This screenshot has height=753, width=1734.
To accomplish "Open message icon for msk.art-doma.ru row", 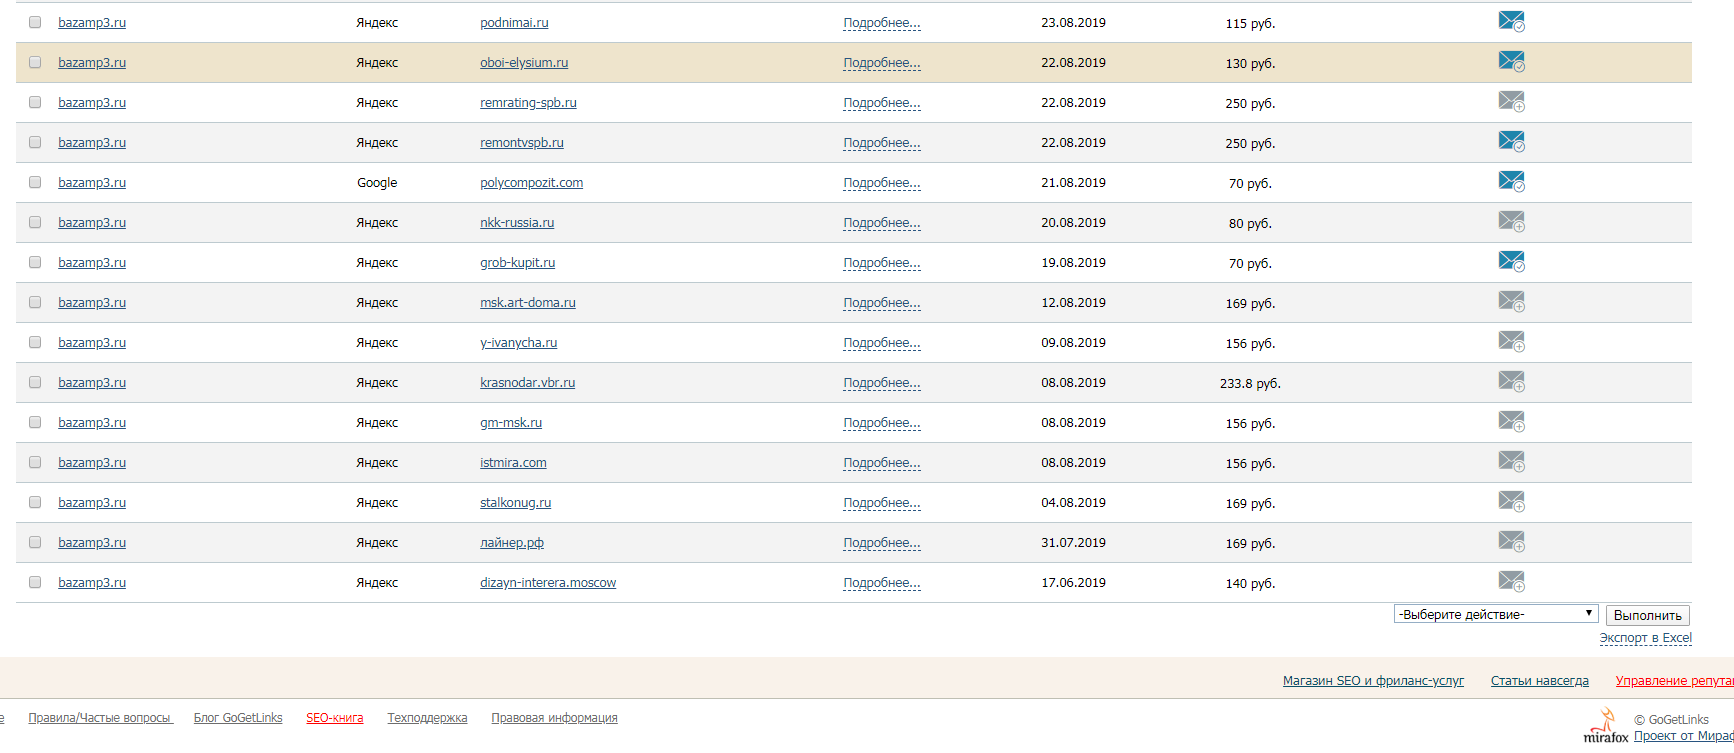I will (1511, 301).
